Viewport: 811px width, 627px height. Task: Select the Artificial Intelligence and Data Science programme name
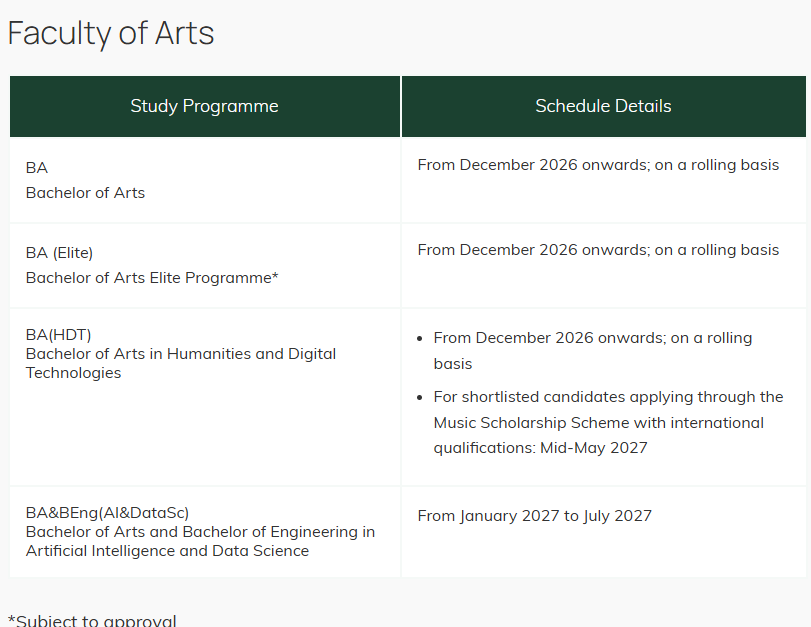tap(201, 541)
